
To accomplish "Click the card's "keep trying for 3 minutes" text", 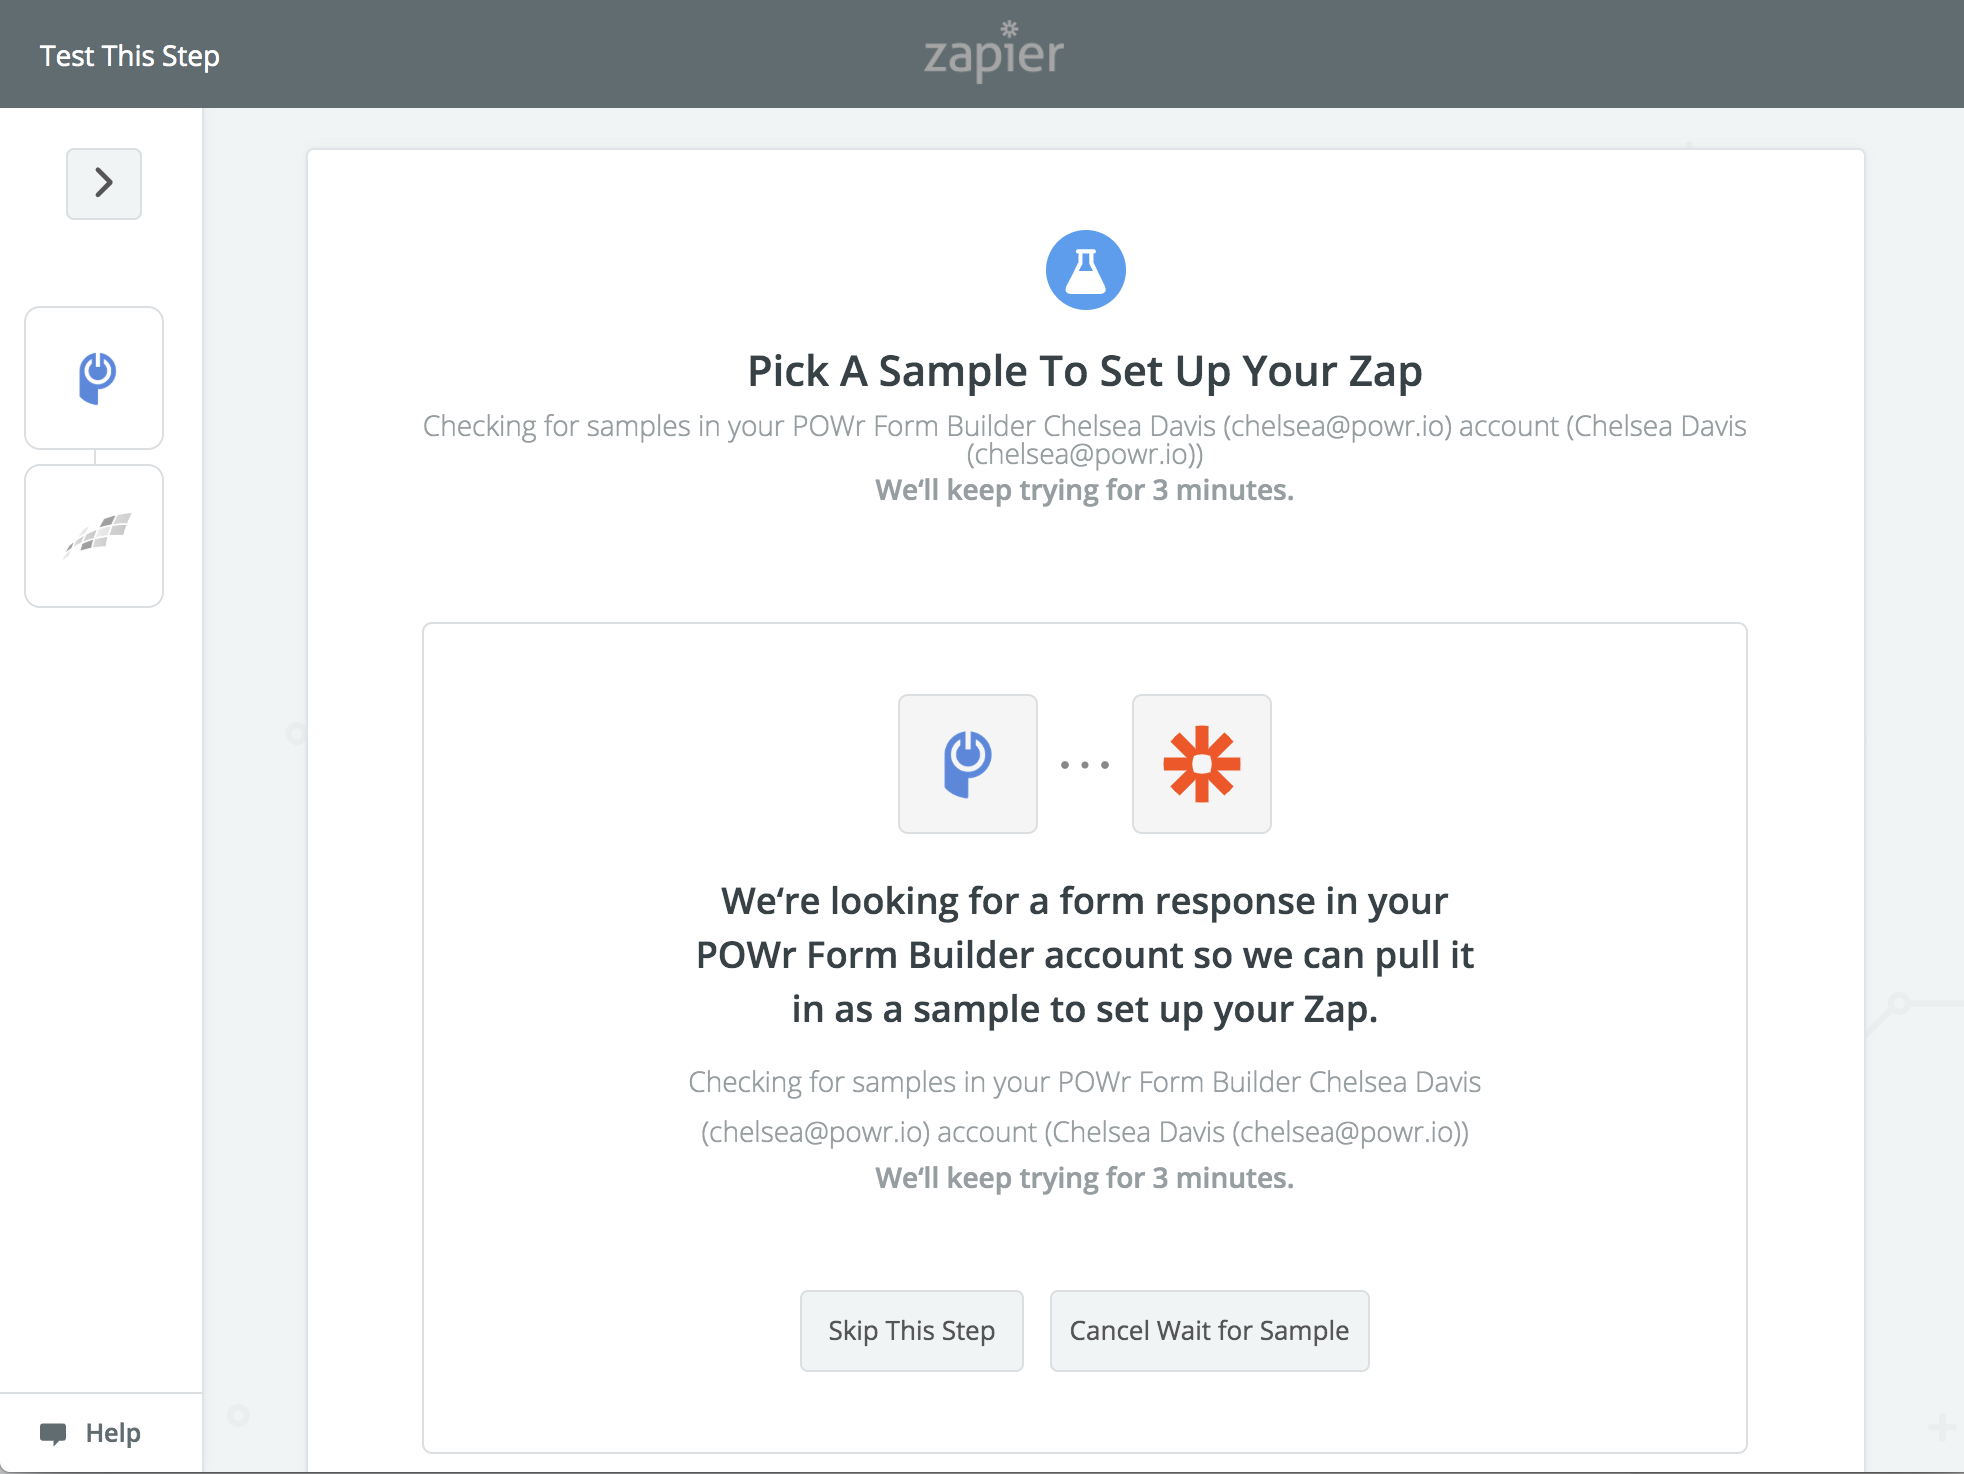I will (x=1085, y=1178).
